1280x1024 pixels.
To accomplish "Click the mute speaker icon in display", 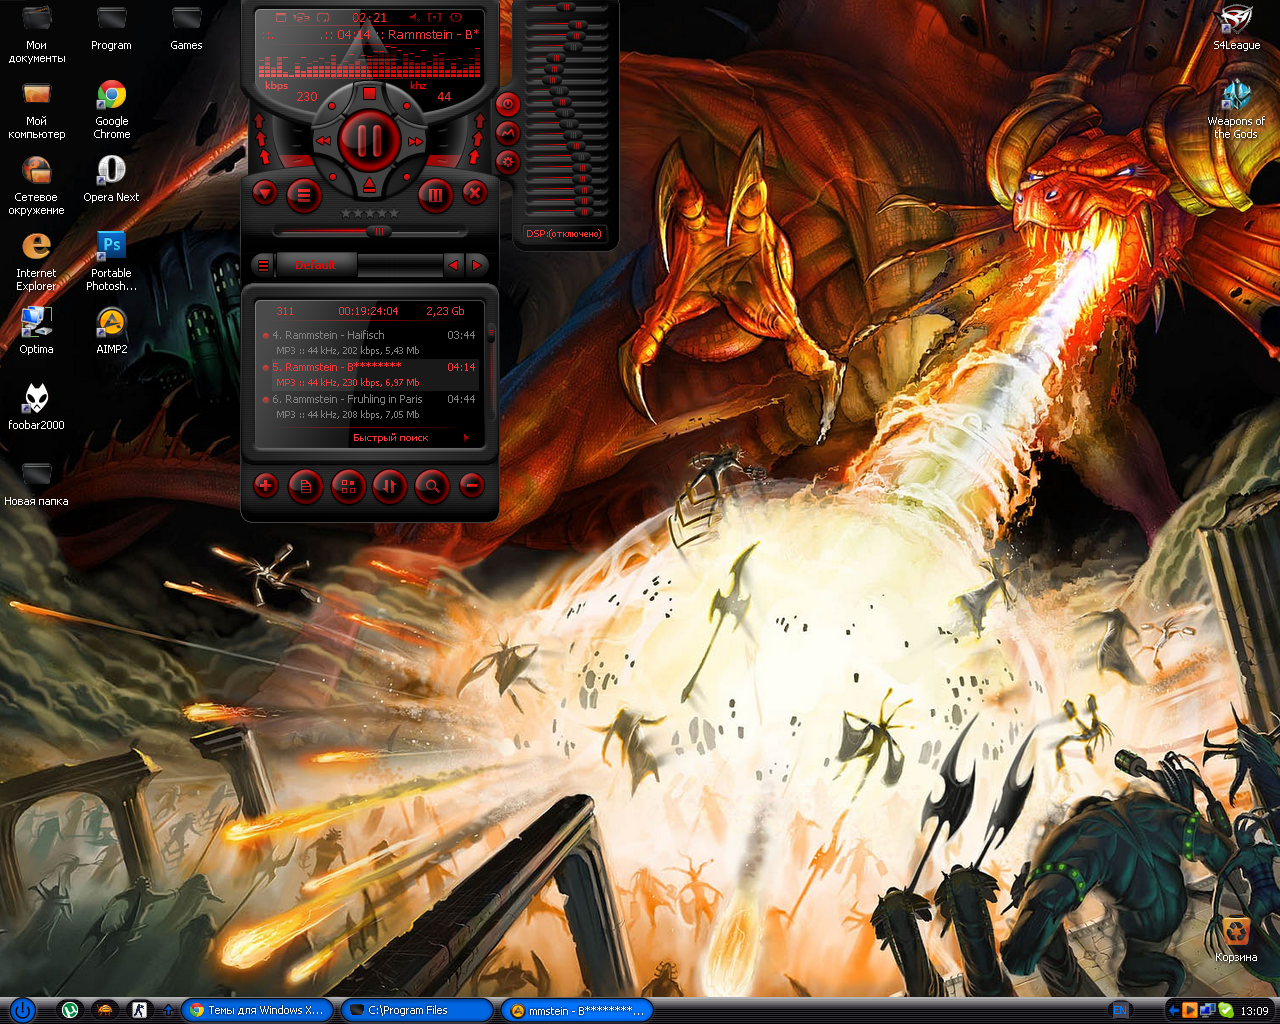I will point(415,18).
